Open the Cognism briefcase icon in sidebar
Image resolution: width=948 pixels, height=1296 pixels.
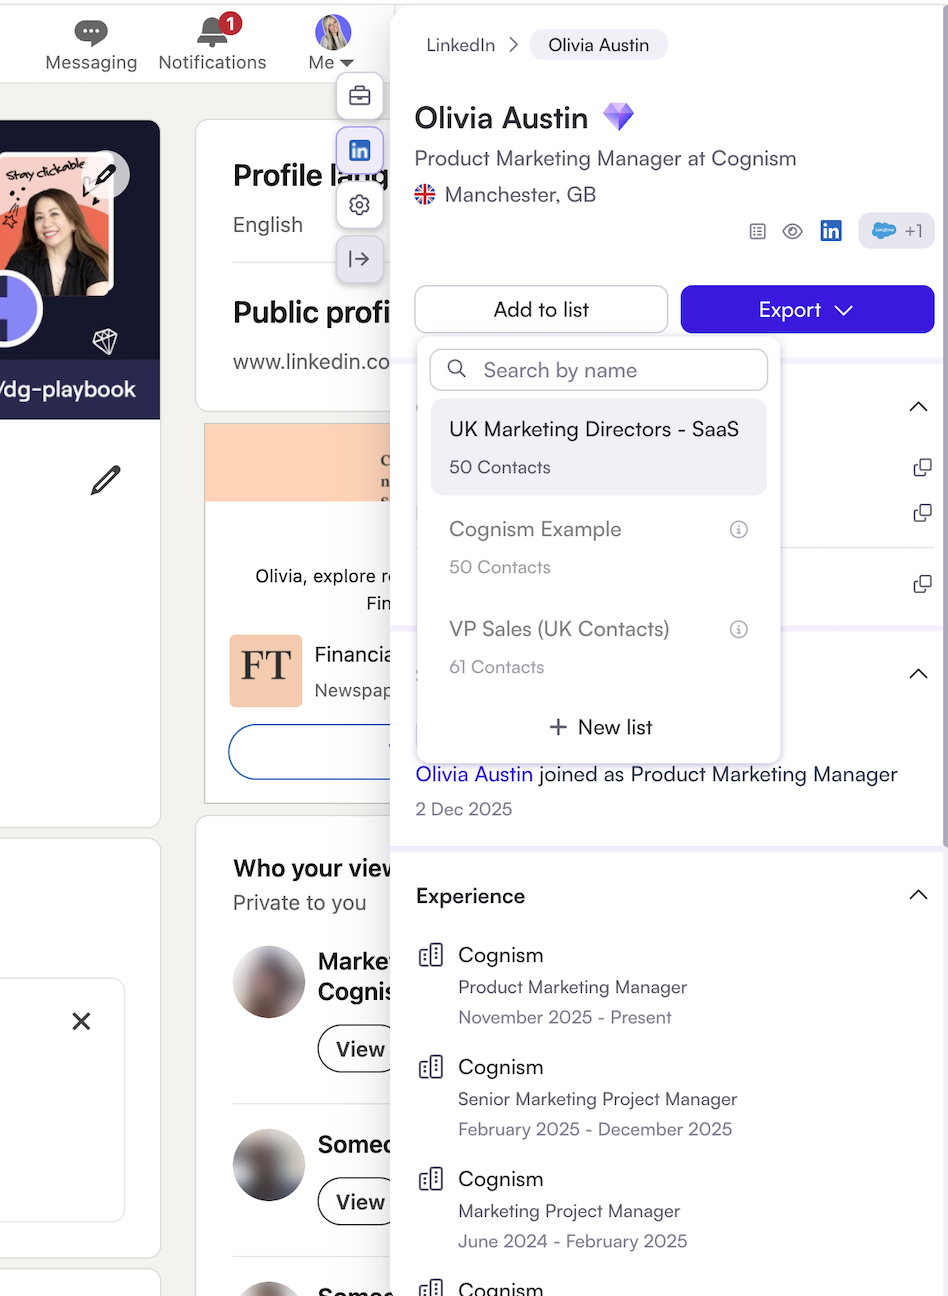[x=359, y=96]
